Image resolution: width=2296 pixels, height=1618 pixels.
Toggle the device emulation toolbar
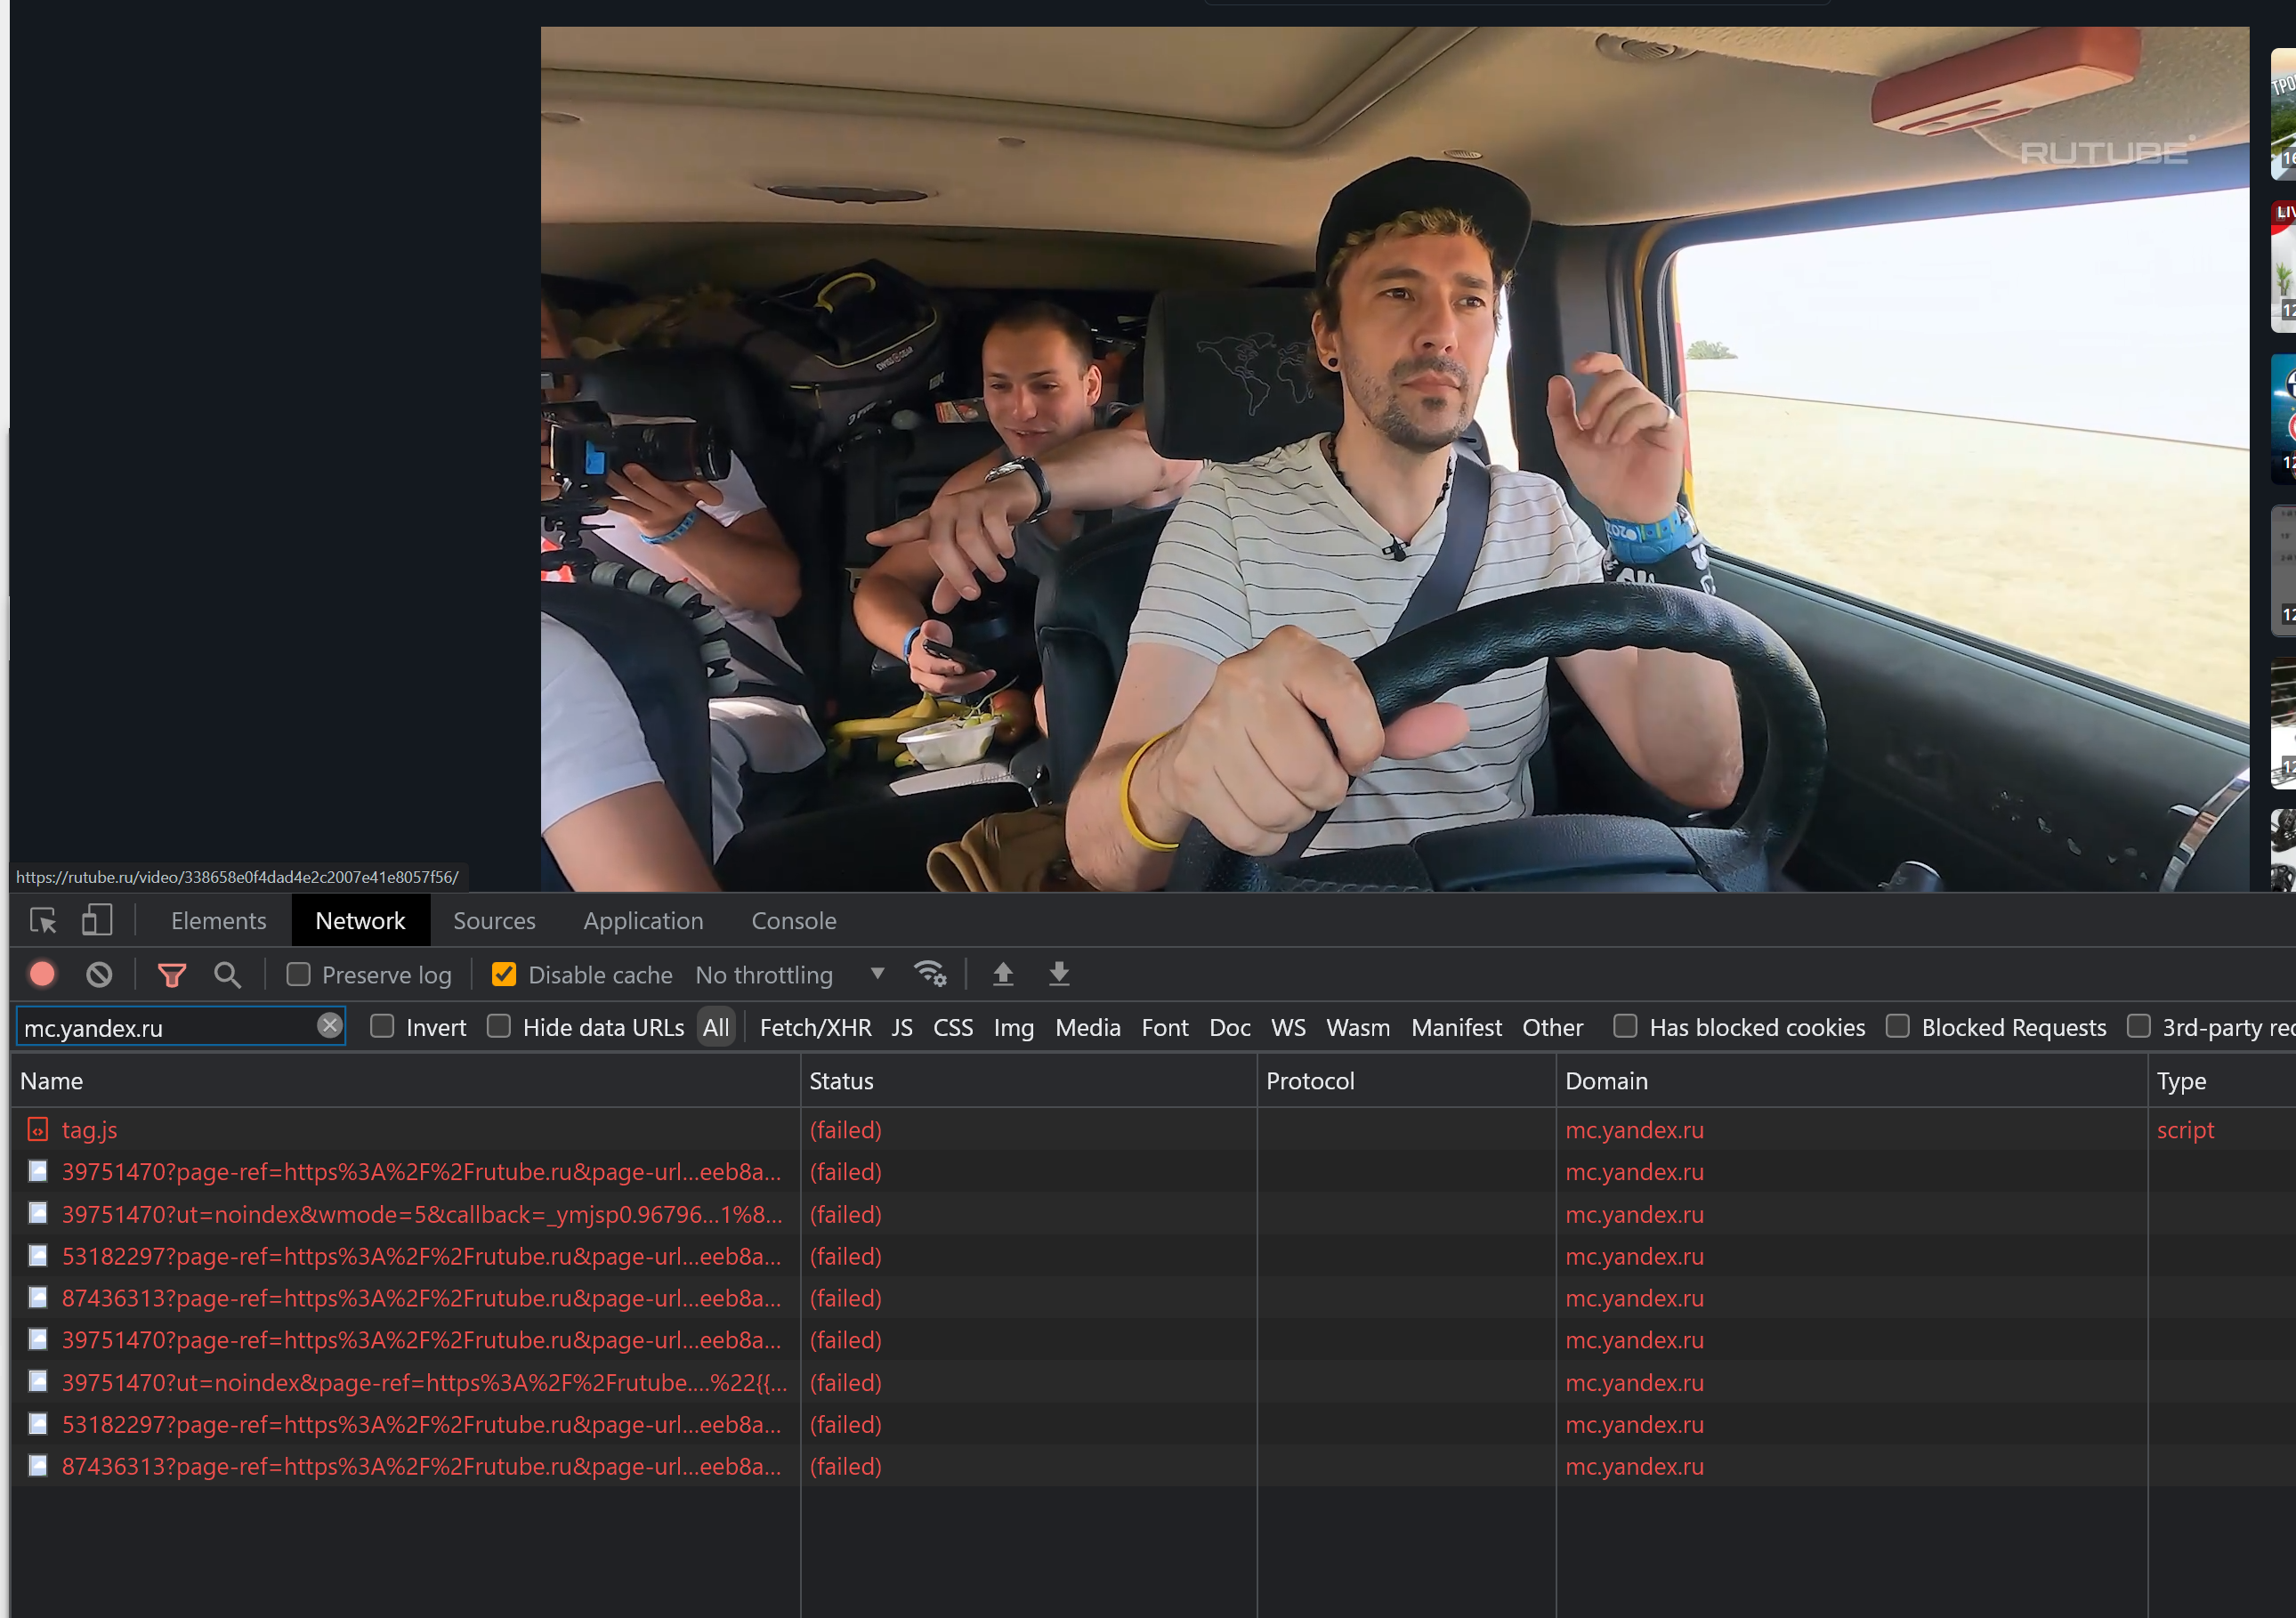97,920
